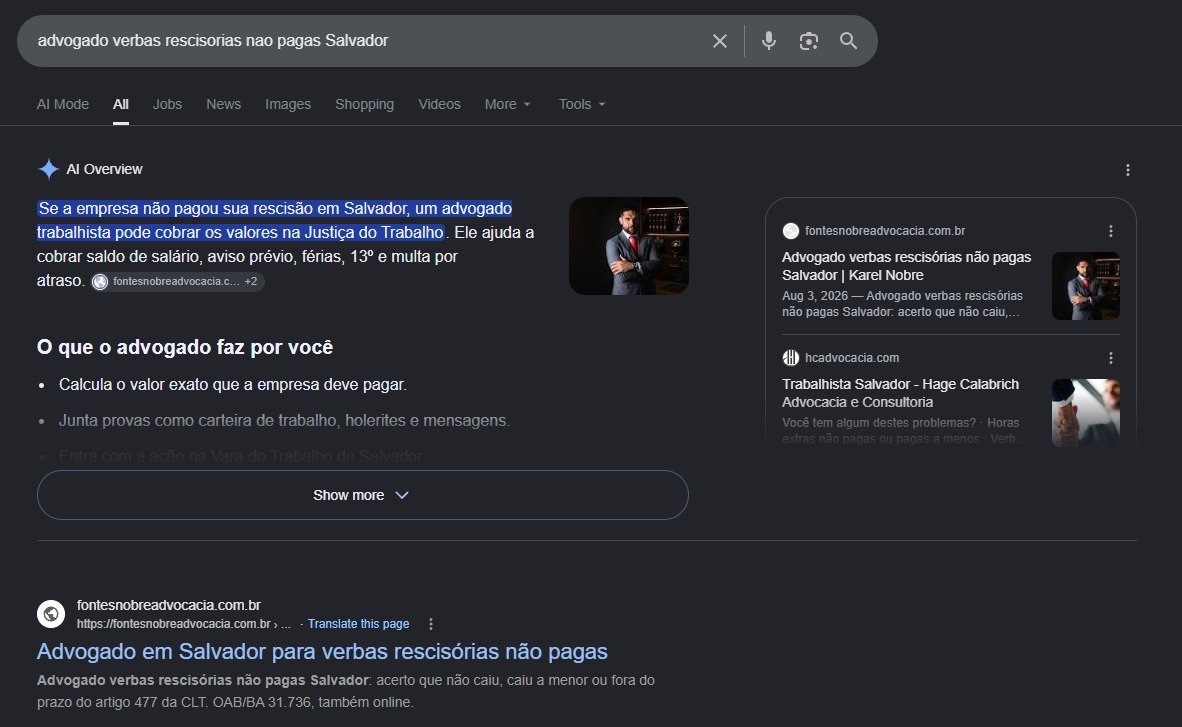Open handshake thumbnail on hcadvocacia card
1182x727 pixels.
[1086, 413]
